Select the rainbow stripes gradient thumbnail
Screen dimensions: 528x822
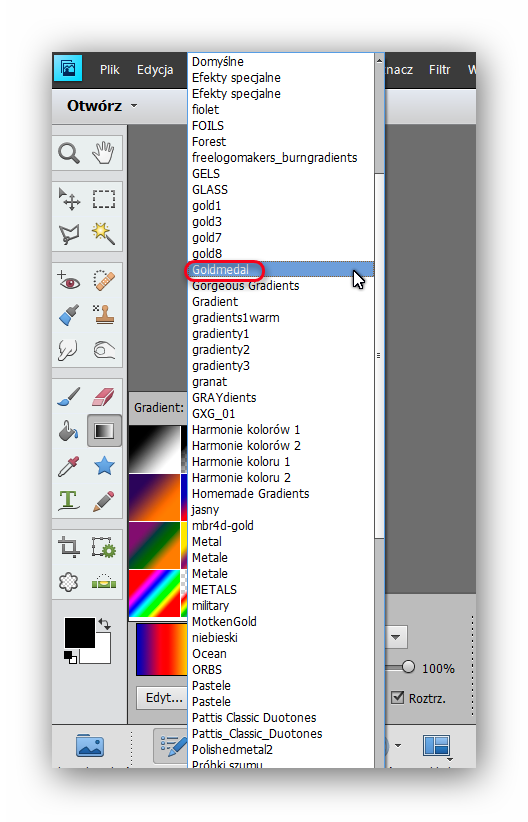click(154, 593)
